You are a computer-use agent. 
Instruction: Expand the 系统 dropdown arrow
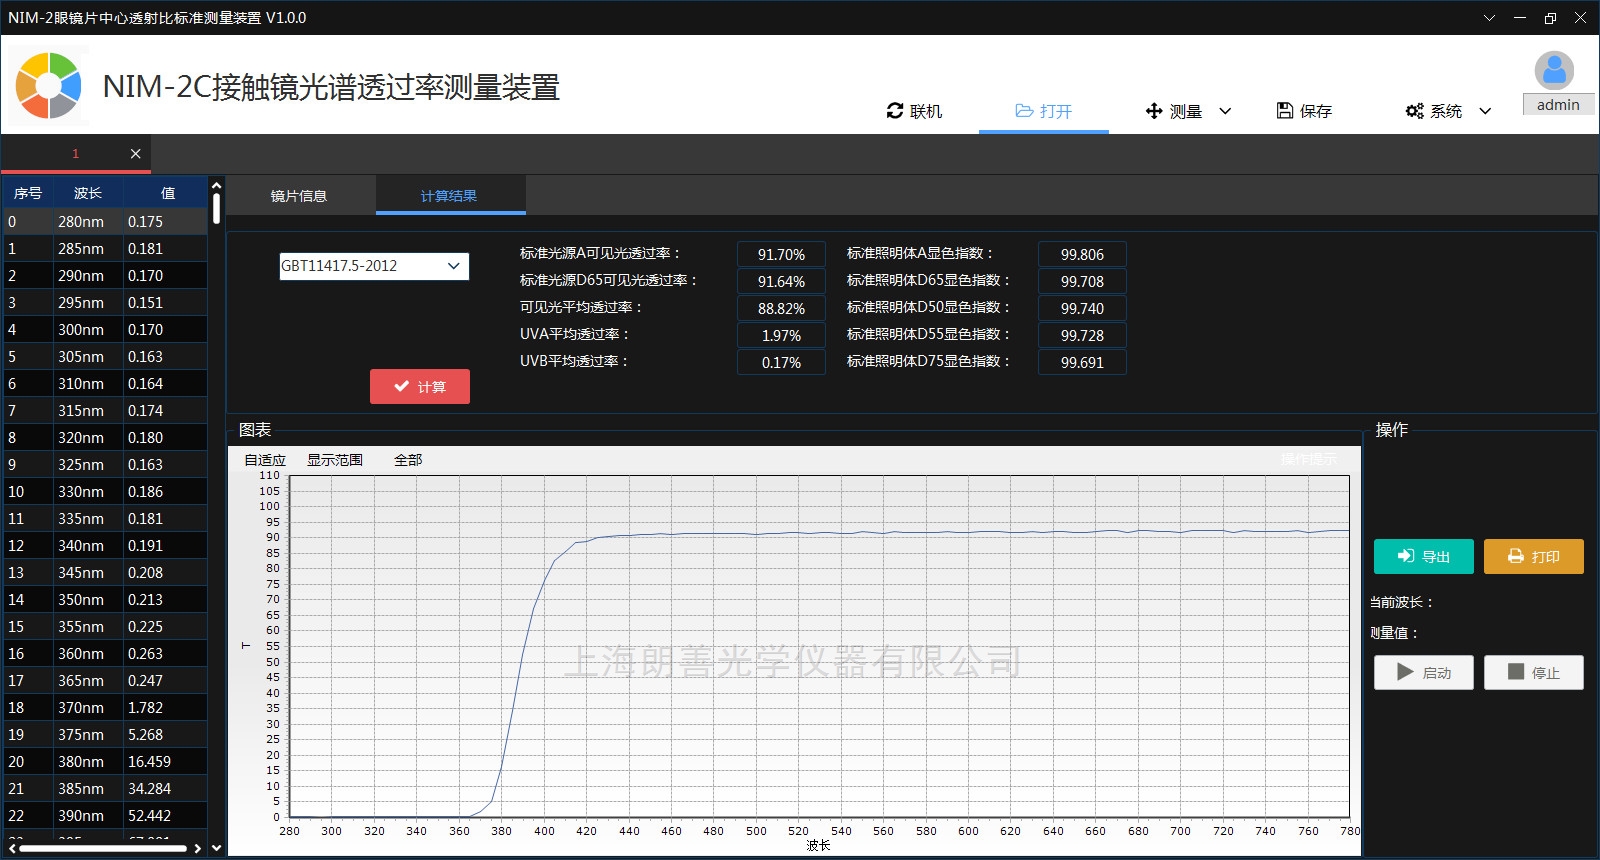click(x=1485, y=111)
